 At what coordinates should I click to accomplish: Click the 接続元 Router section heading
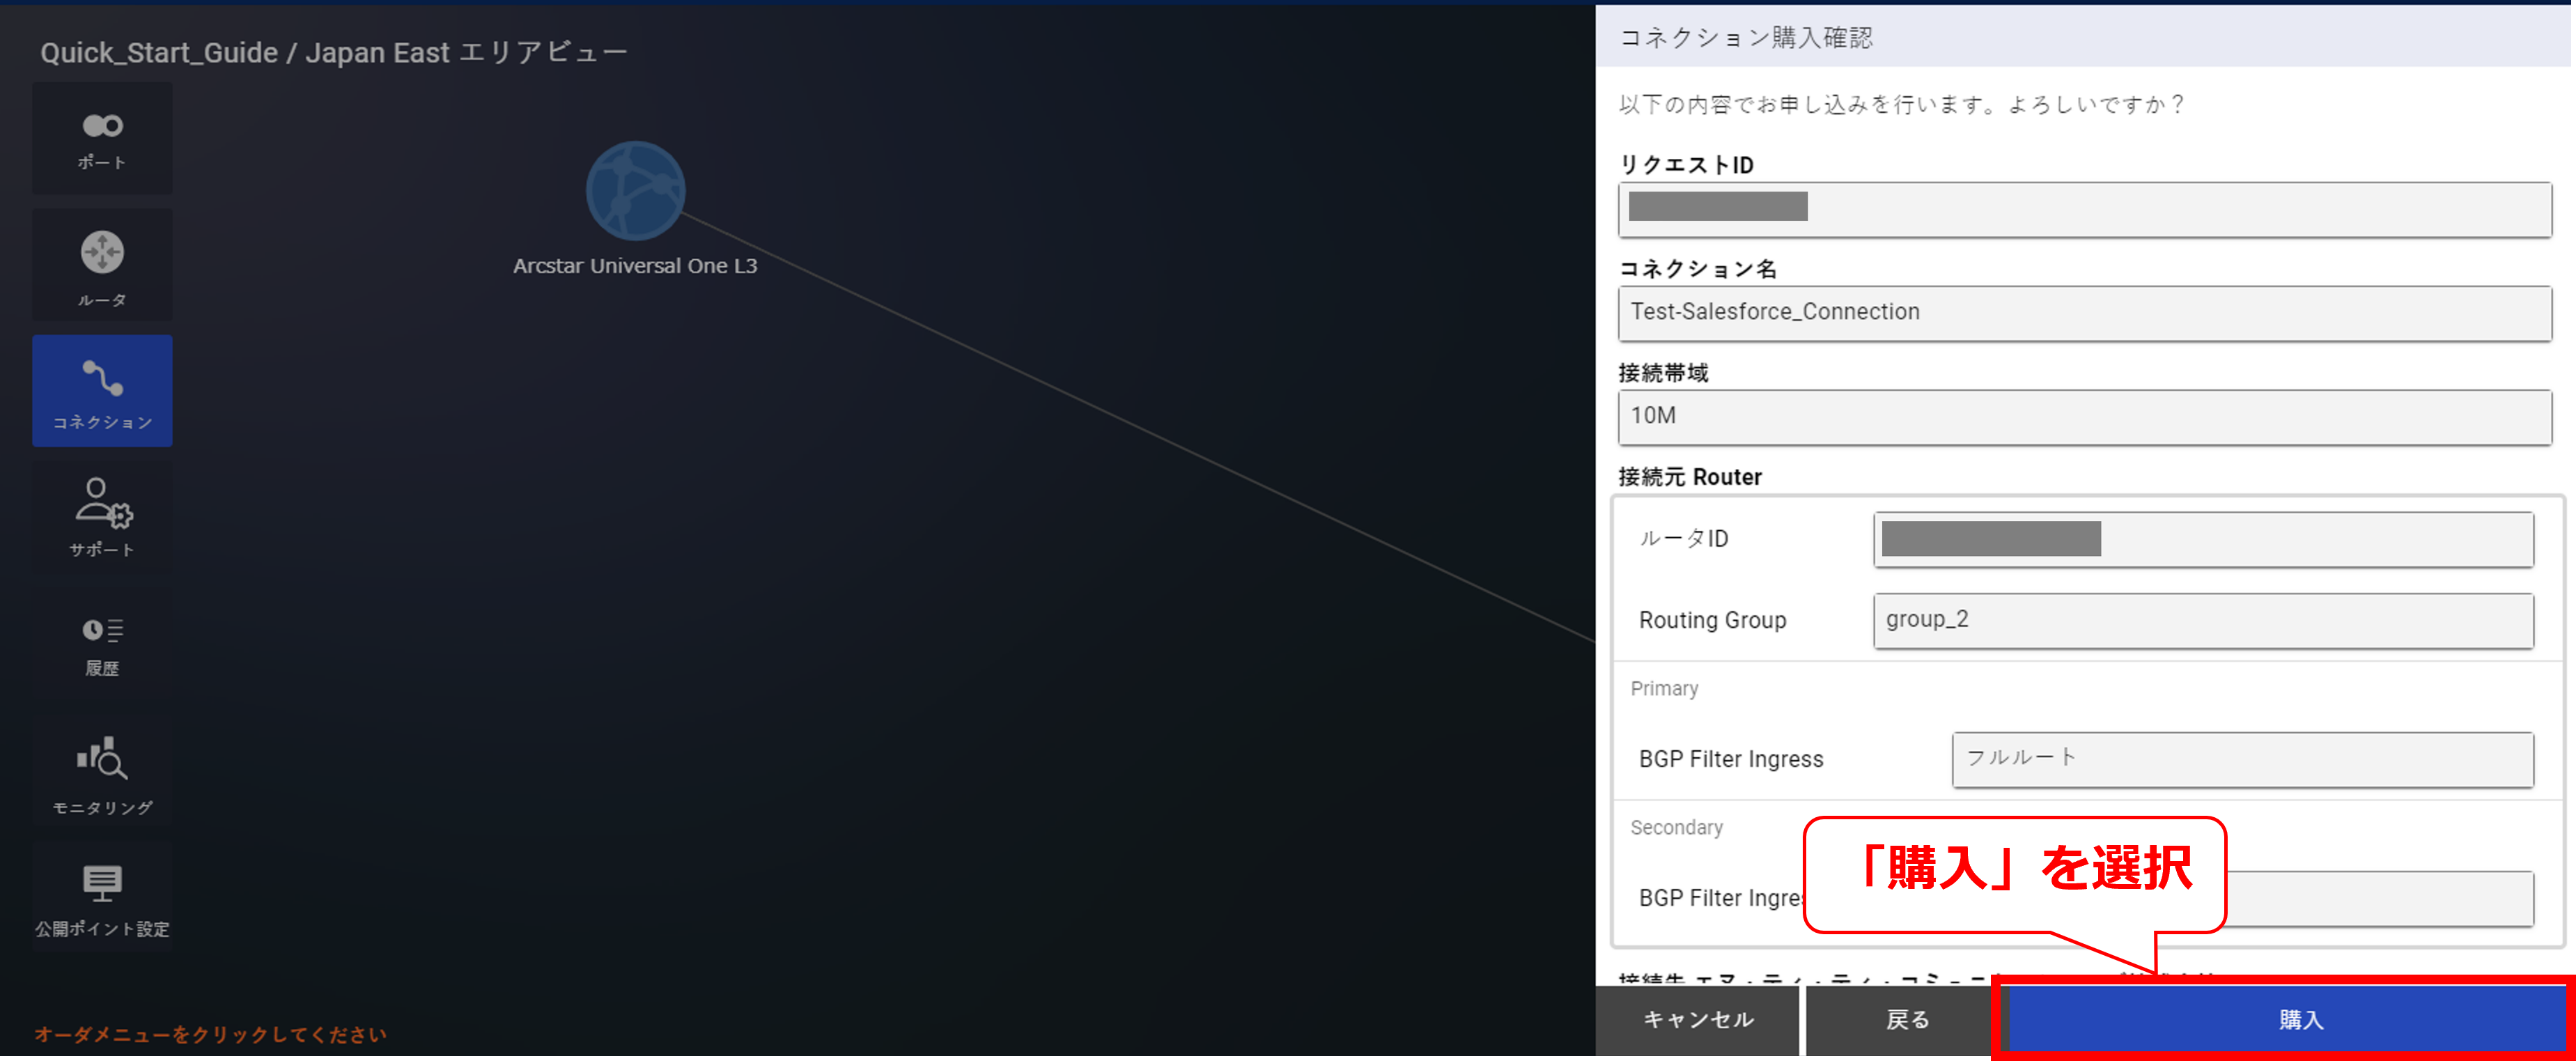pos(1690,477)
